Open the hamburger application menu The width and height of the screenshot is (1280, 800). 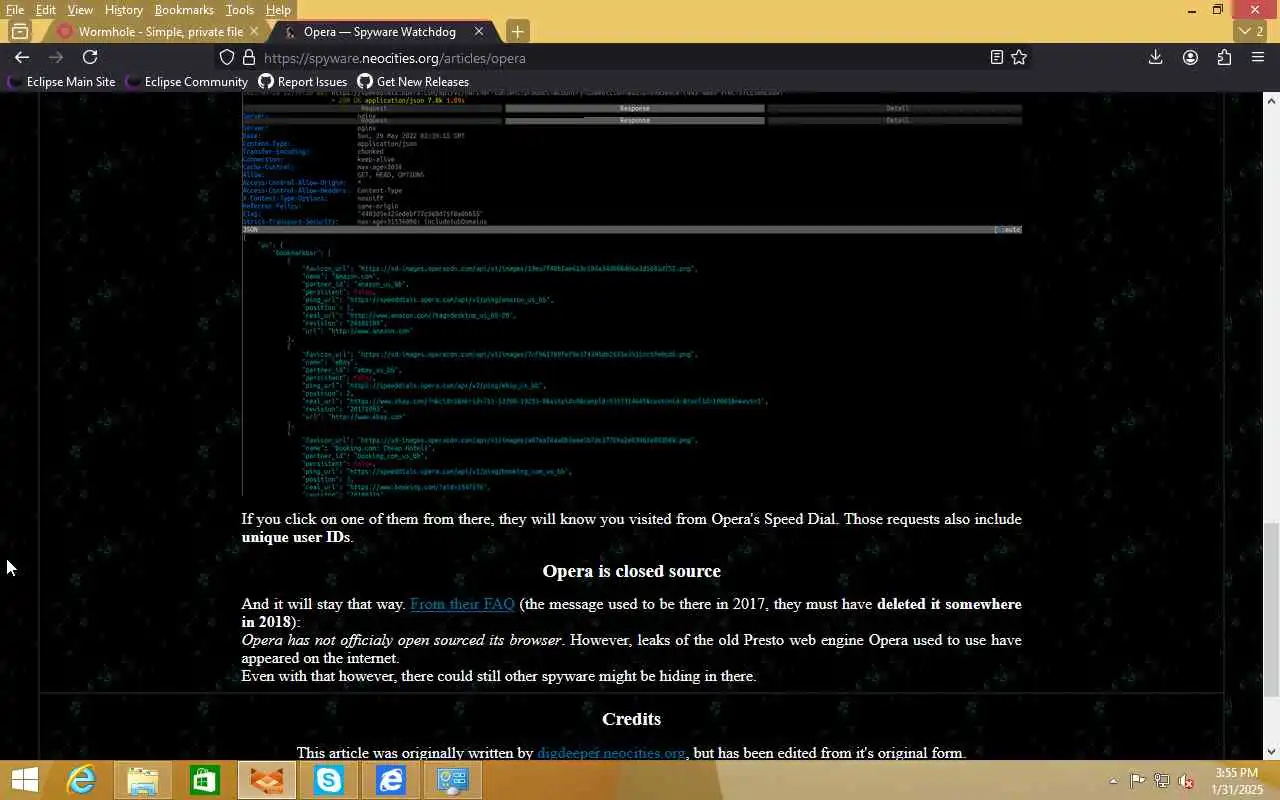(x=1258, y=58)
